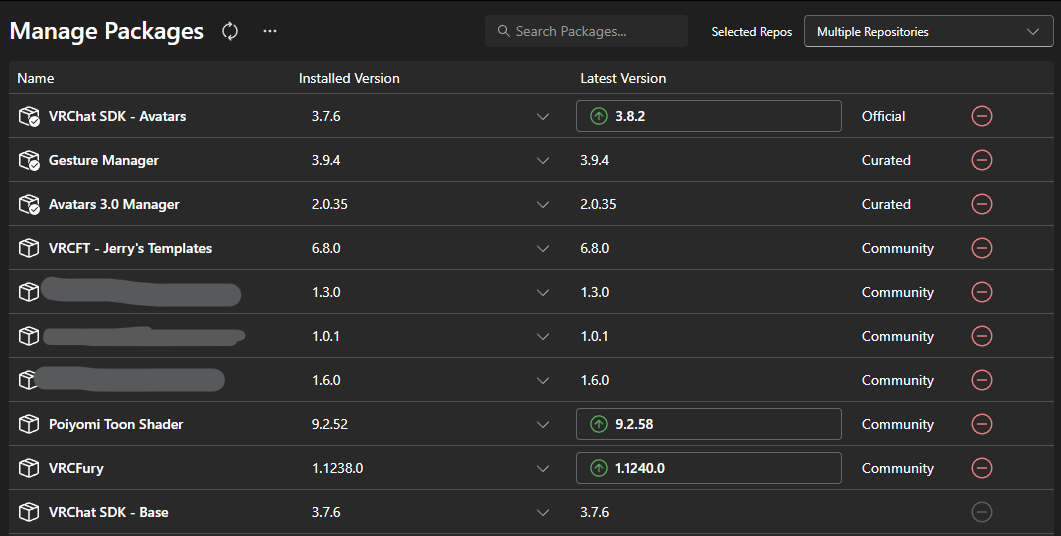Viewport: 1061px width, 536px height.
Task: Upgrade Poiyomi Toon Shader to 9.2.58
Action: (x=708, y=424)
